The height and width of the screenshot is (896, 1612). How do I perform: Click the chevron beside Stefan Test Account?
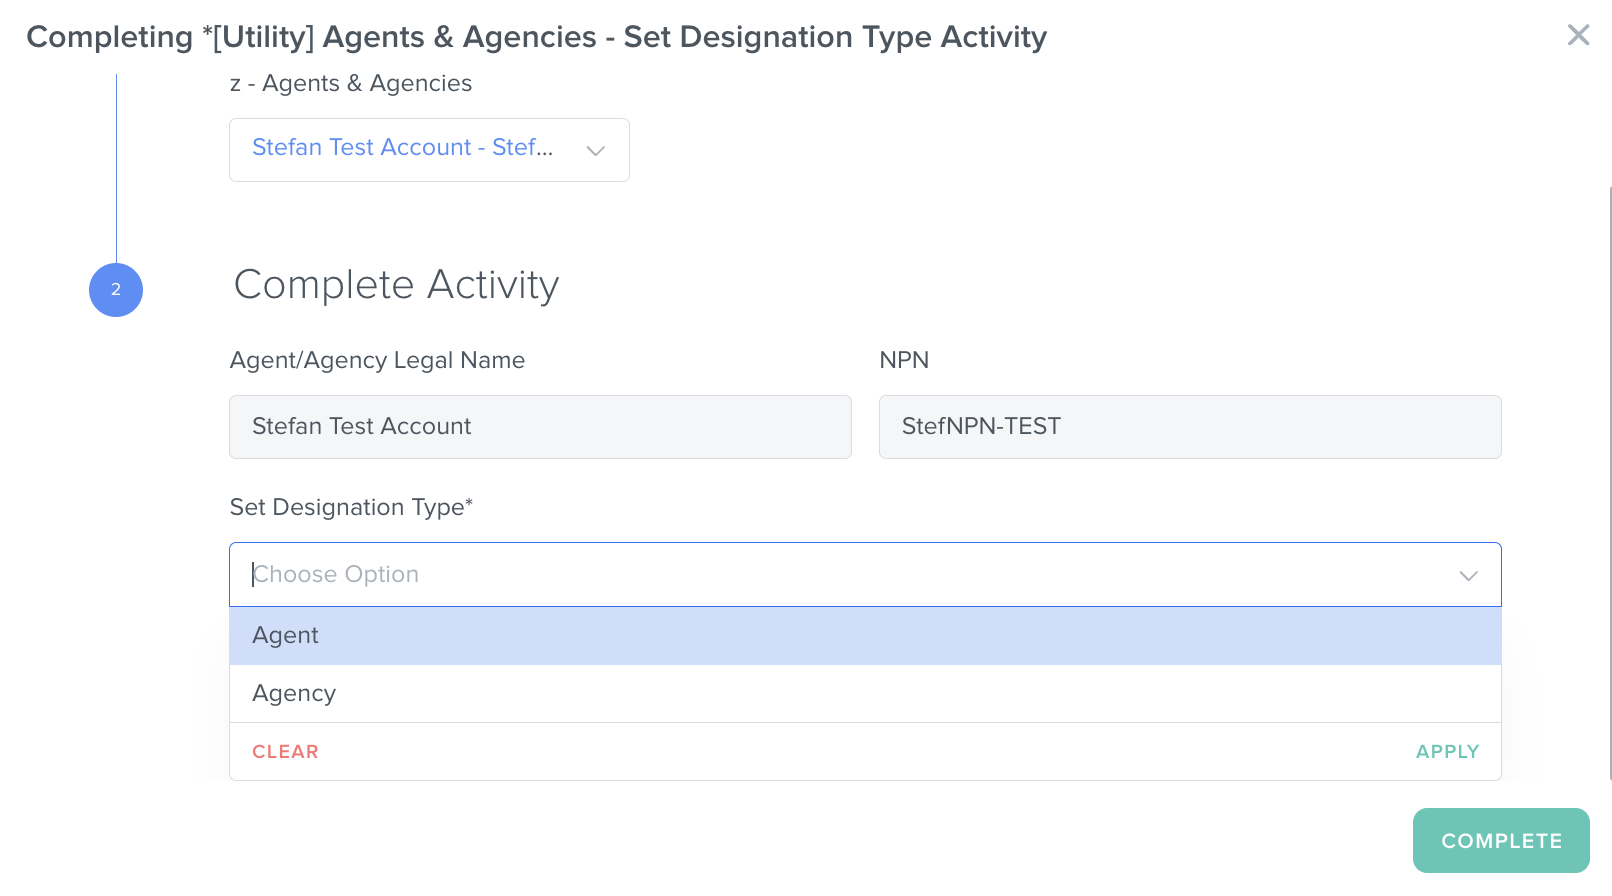[x=596, y=151]
